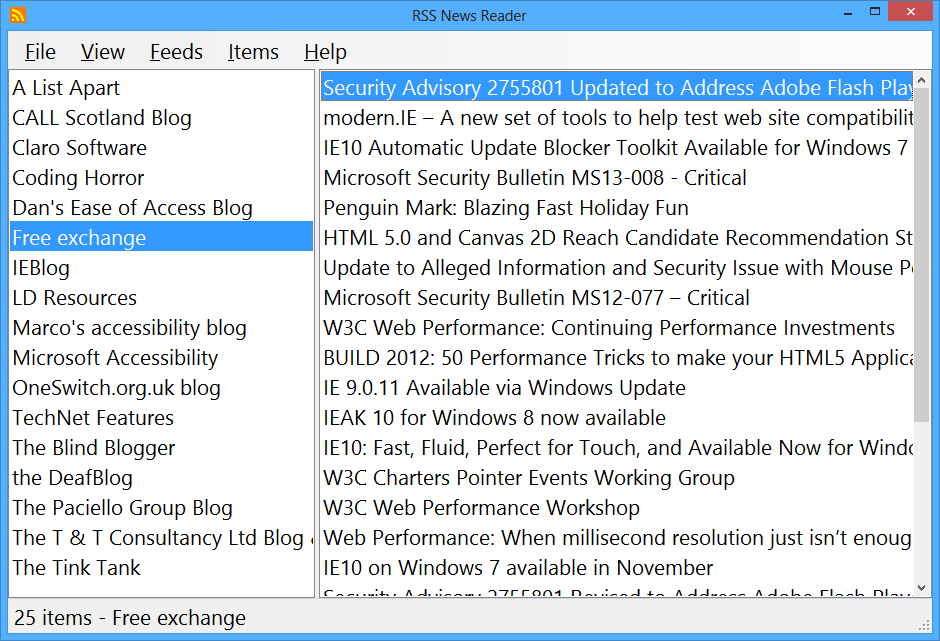Image resolution: width=940 pixels, height=641 pixels.
Task: Select the OneSwitch.org.uk blog feed
Action: click(161, 387)
